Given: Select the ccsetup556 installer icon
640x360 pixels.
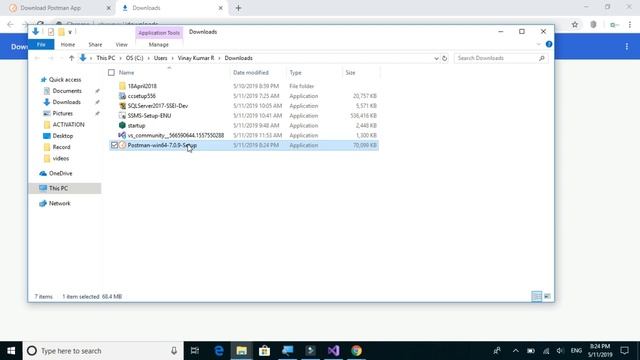Looking at the screenshot, I should (x=122, y=96).
